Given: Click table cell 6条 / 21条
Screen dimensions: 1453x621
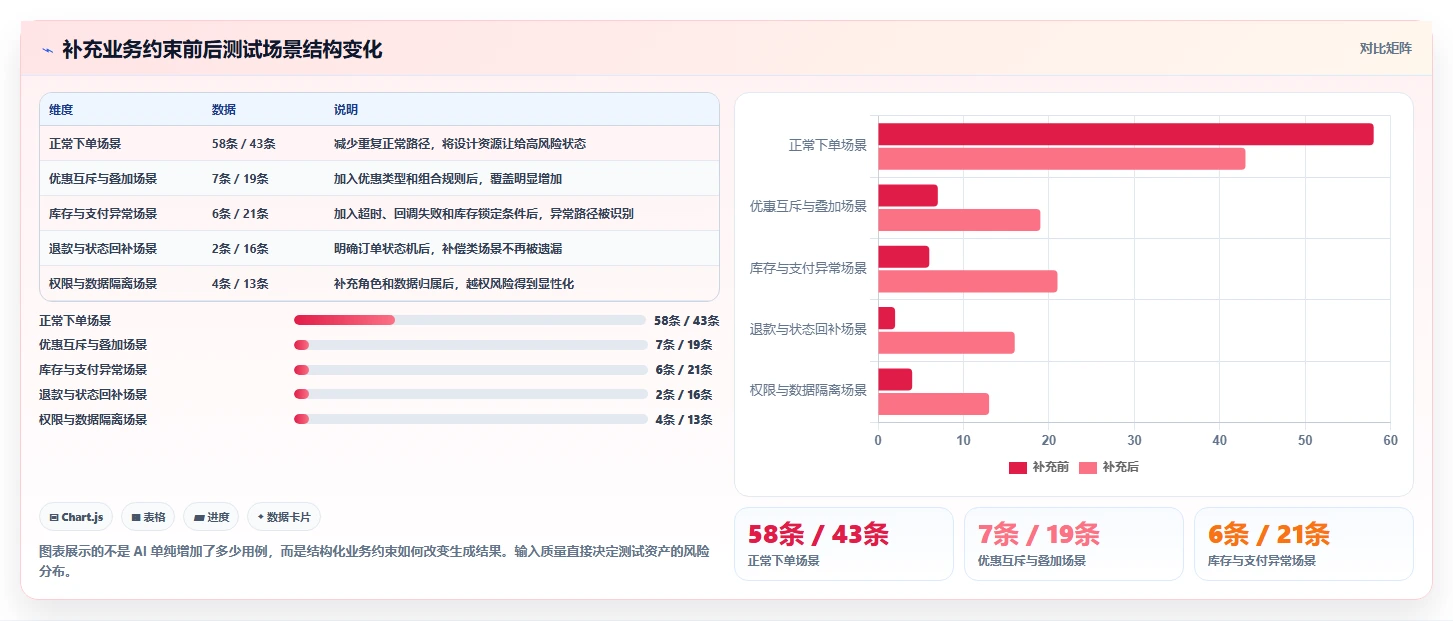Looking at the screenshot, I should point(240,214).
